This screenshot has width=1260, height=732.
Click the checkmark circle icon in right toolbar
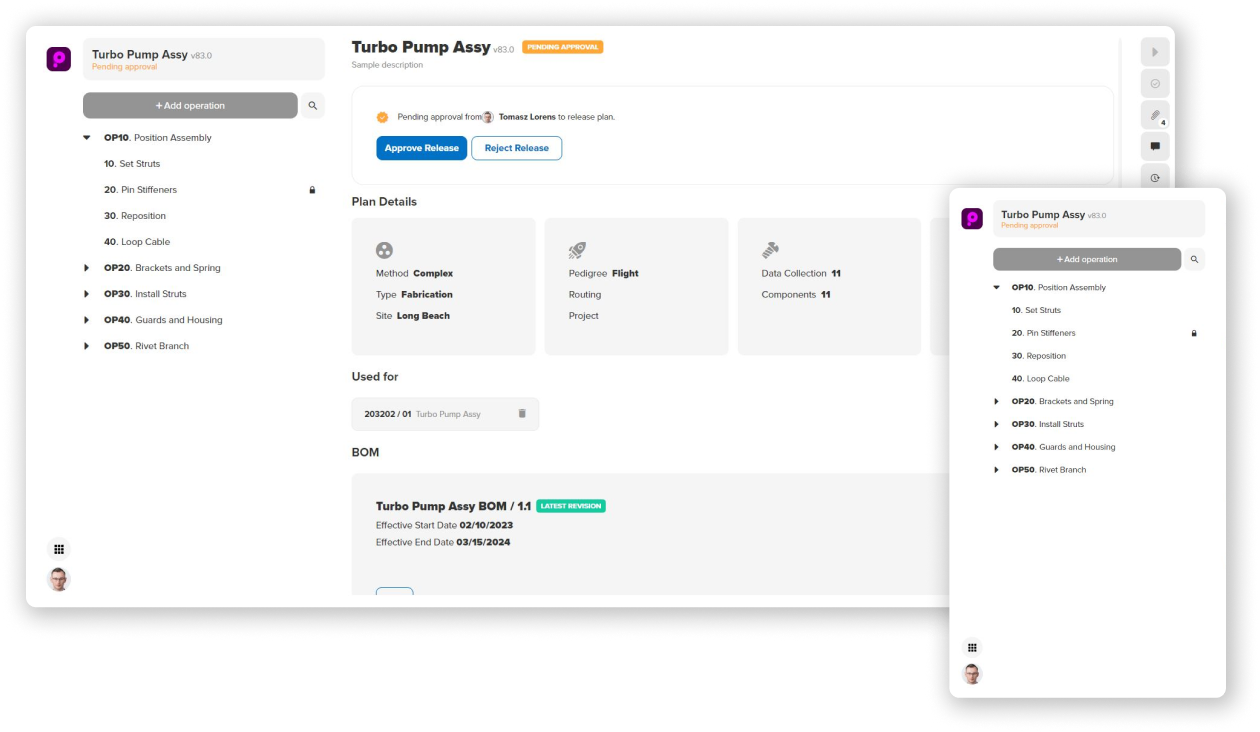(1155, 84)
